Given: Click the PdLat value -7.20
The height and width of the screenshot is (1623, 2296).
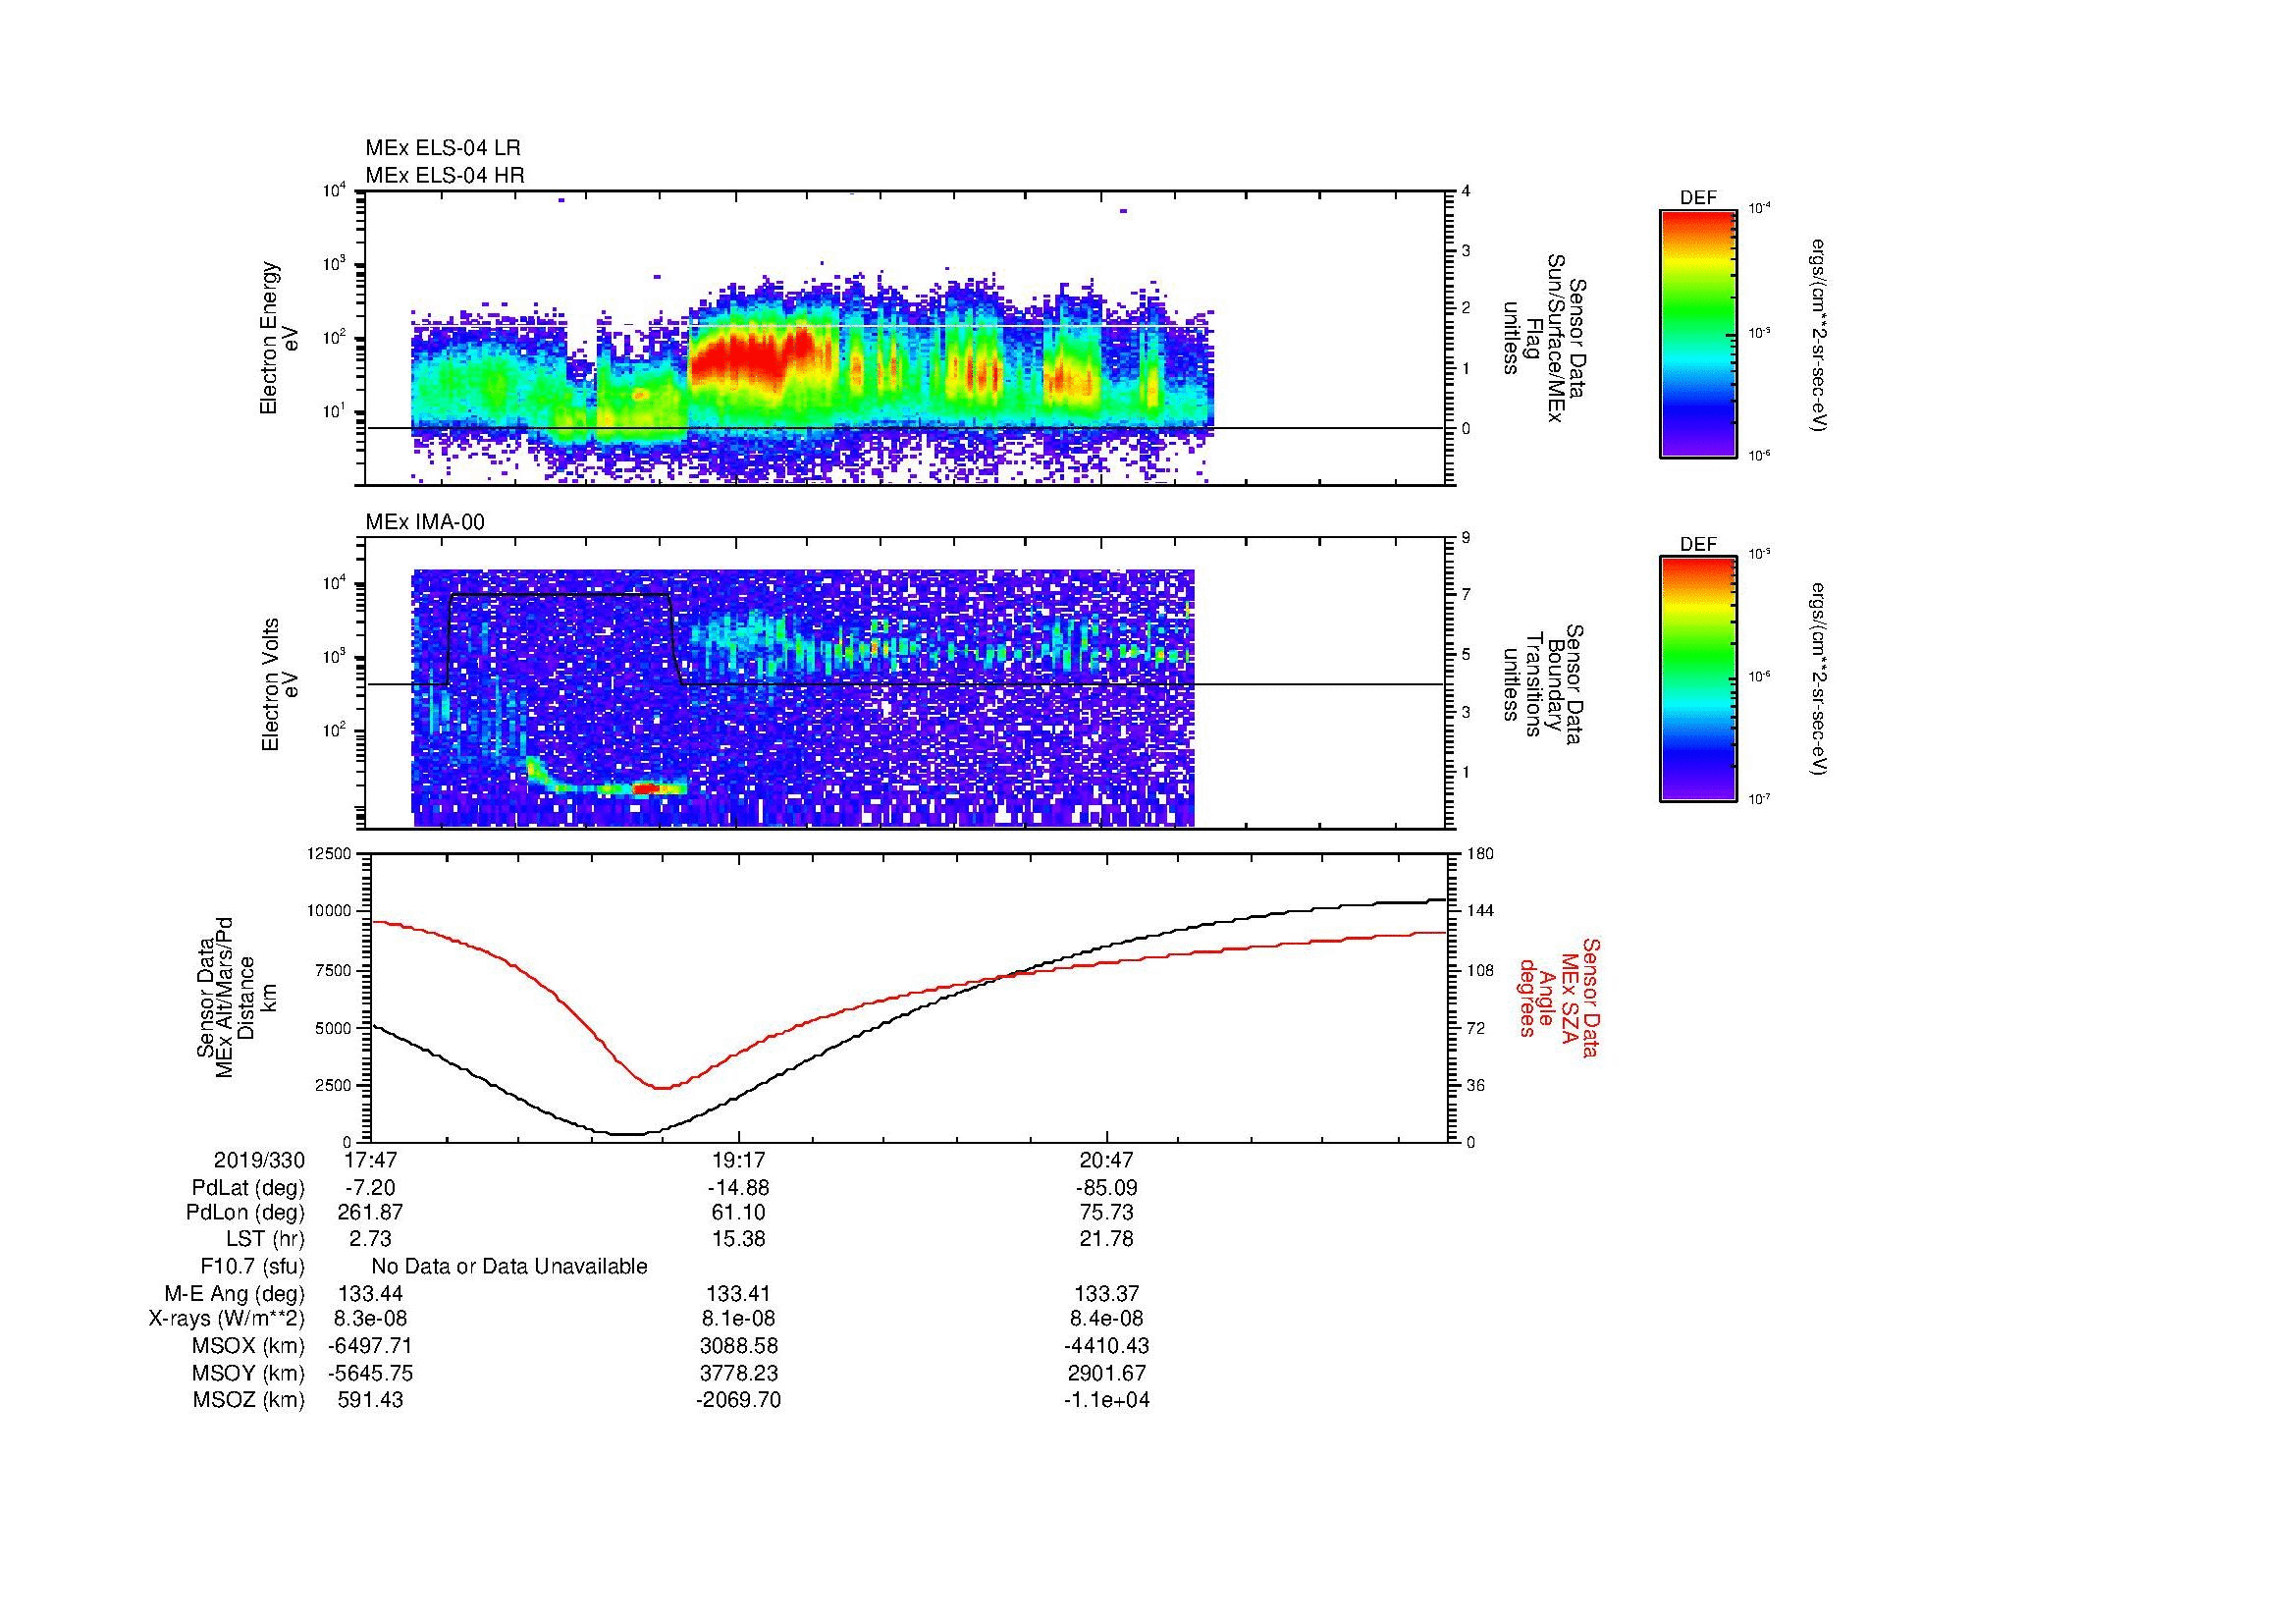Looking at the screenshot, I should click(x=371, y=1188).
